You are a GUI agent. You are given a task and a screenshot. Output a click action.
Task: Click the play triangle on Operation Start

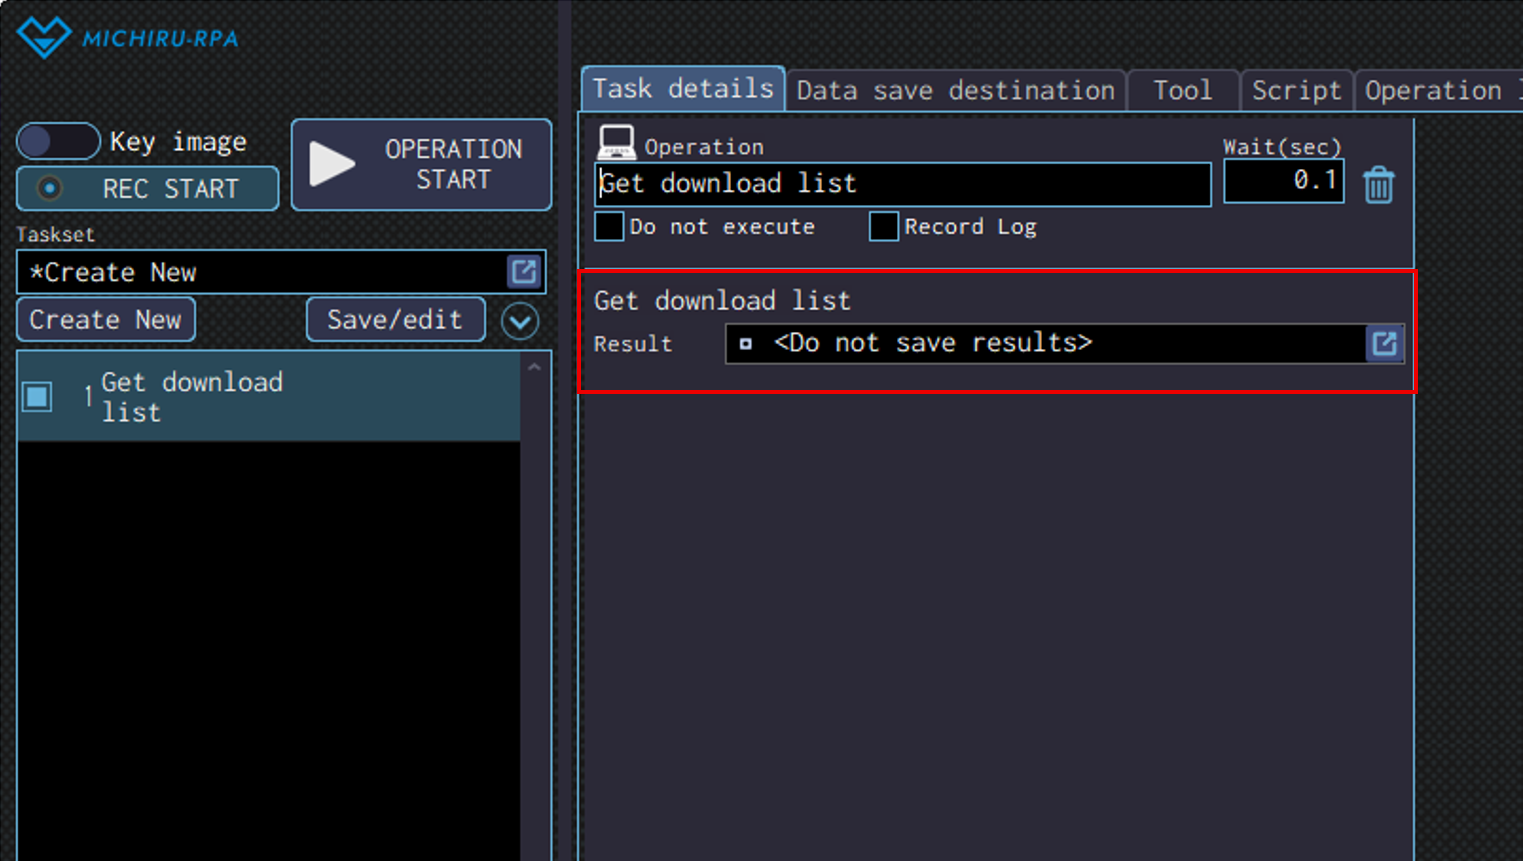click(332, 164)
